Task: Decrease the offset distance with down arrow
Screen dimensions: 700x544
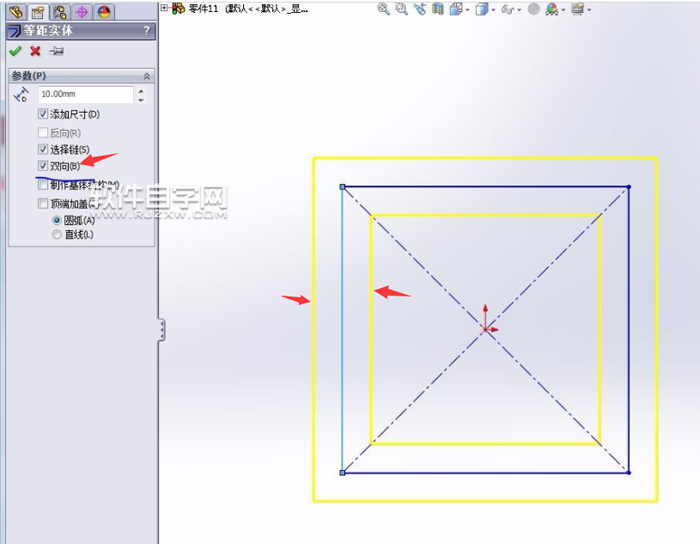Action: [141, 100]
